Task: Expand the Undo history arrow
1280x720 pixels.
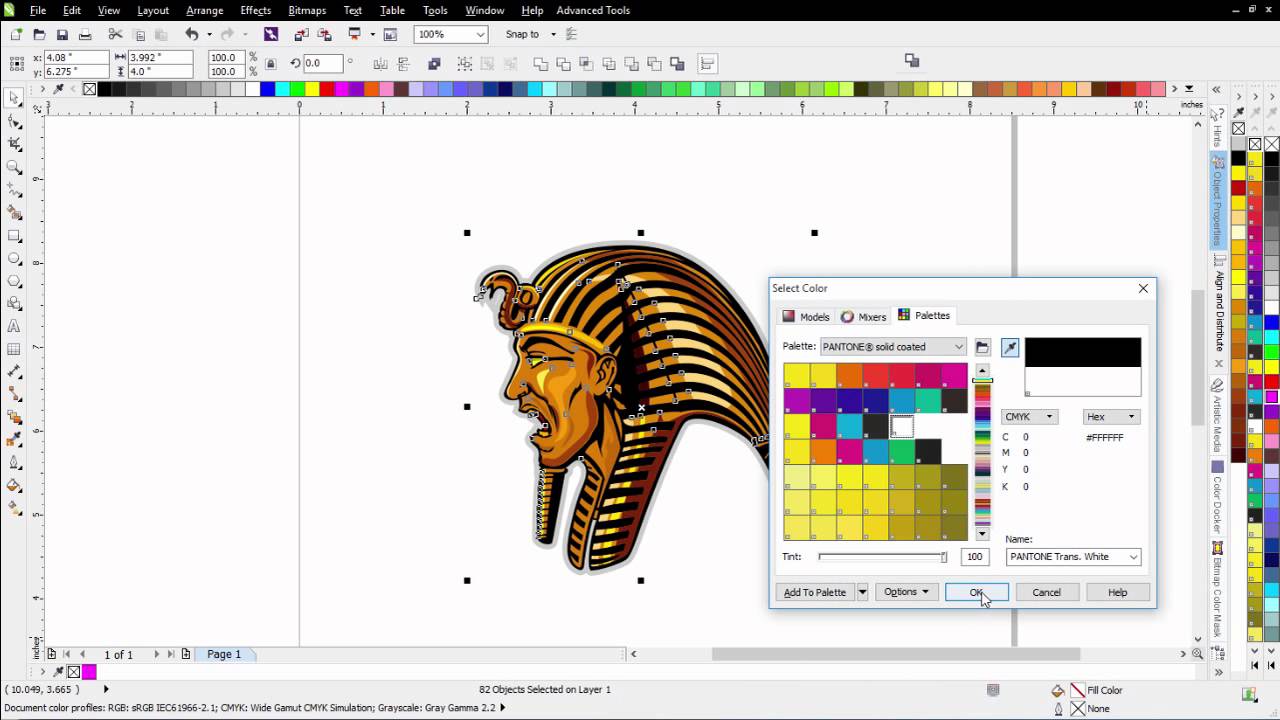Action: click(x=208, y=34)
